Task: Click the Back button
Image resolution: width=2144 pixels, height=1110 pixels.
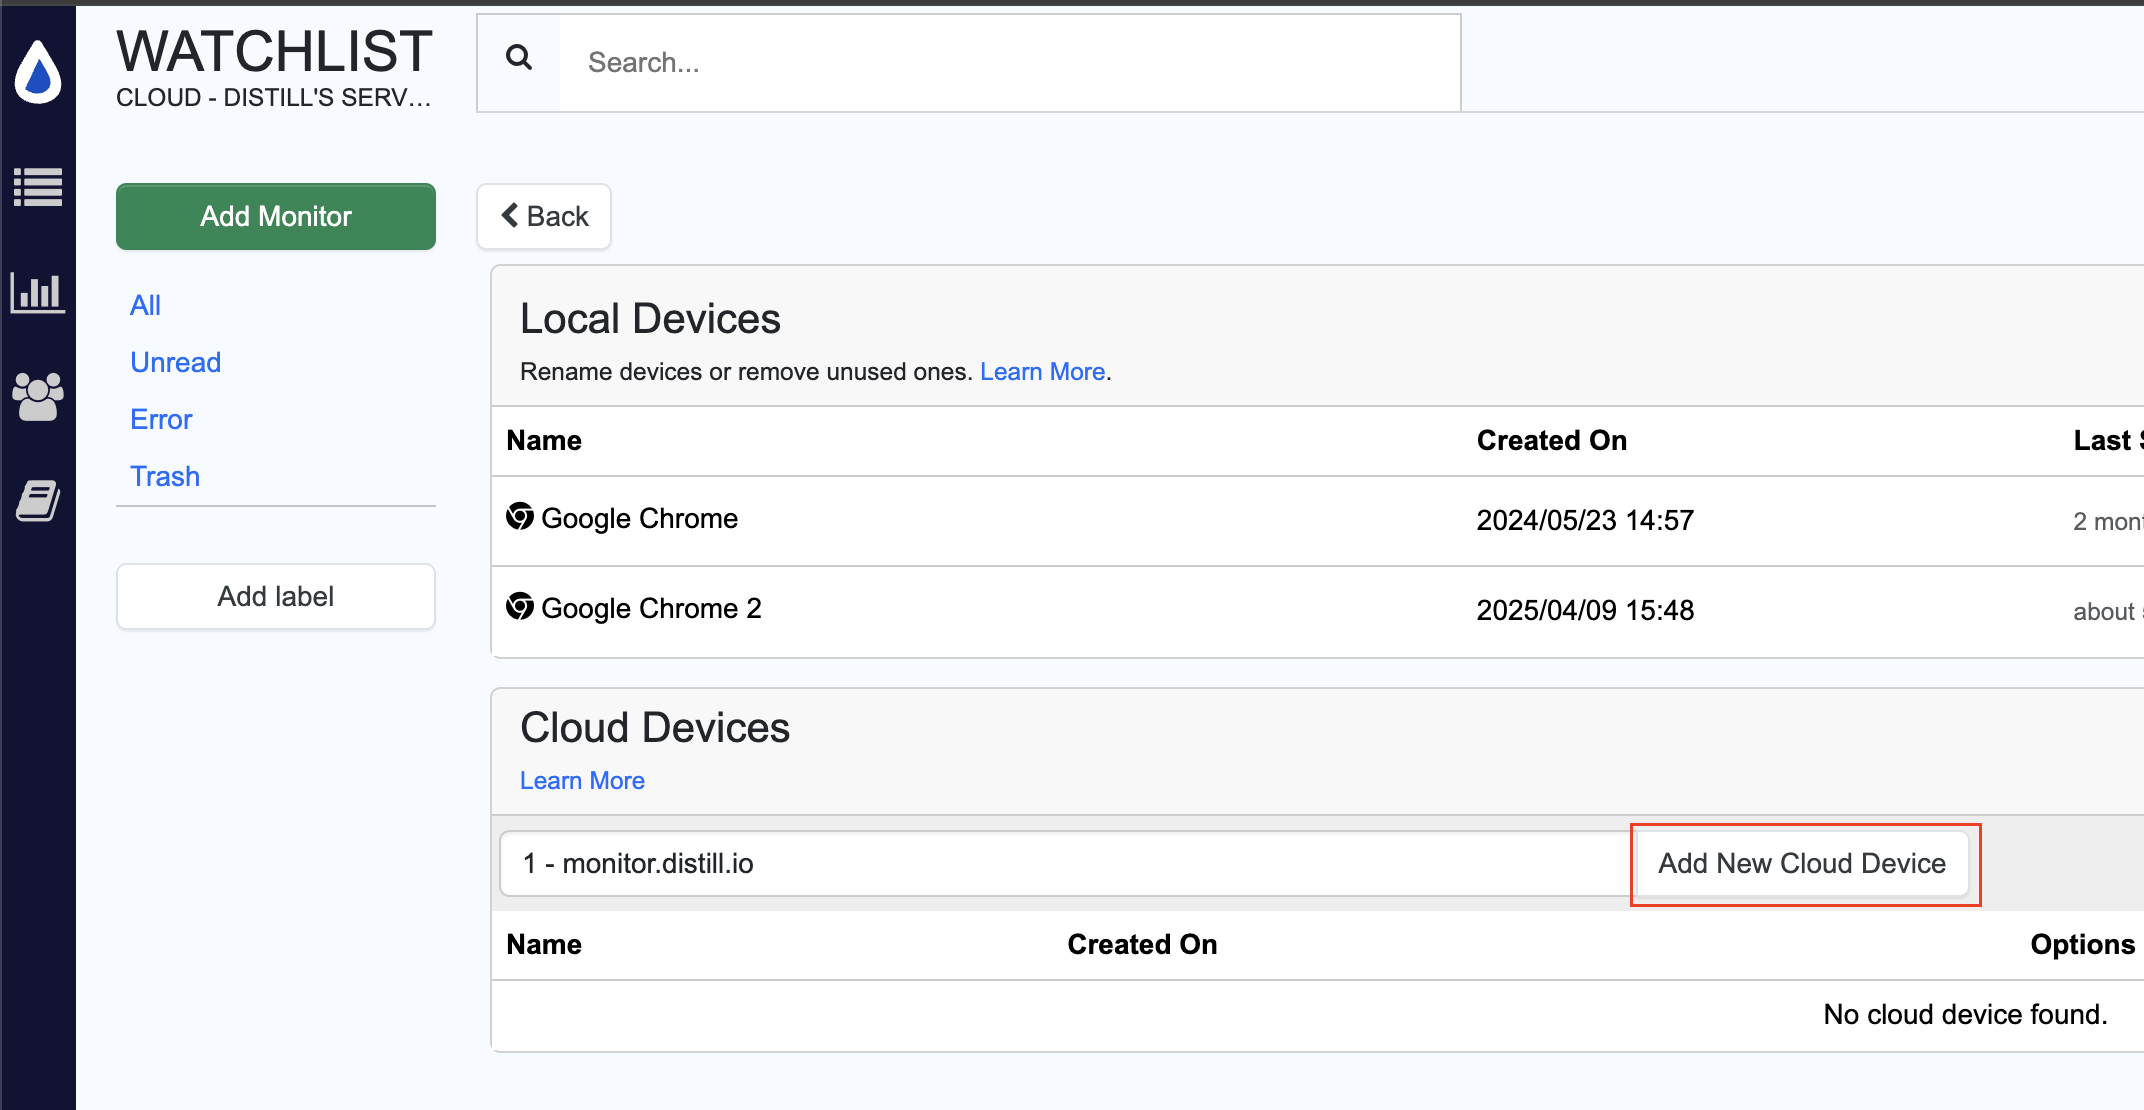Action: [543, 216]
